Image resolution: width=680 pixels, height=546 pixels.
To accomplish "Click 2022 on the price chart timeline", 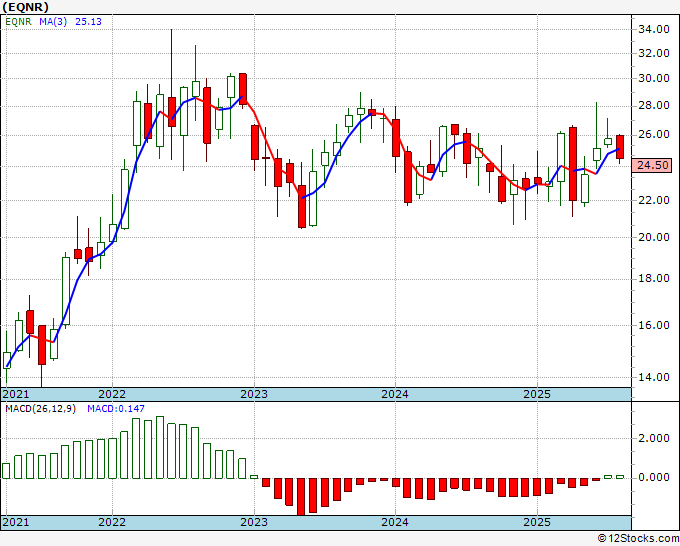I will (112, 394).
